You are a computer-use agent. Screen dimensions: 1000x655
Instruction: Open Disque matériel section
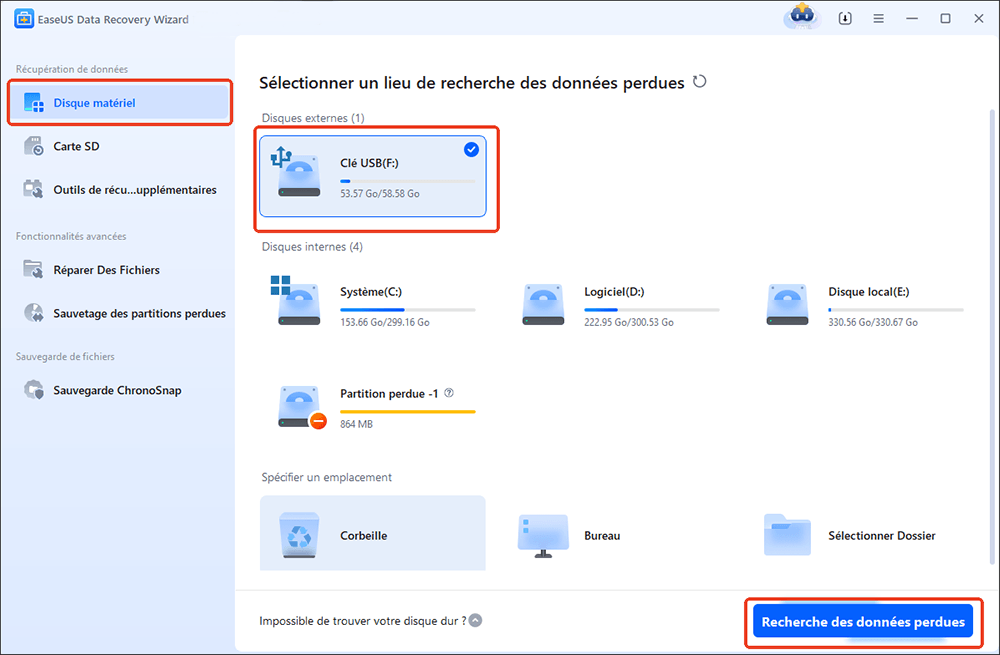[x=120, y=103]
